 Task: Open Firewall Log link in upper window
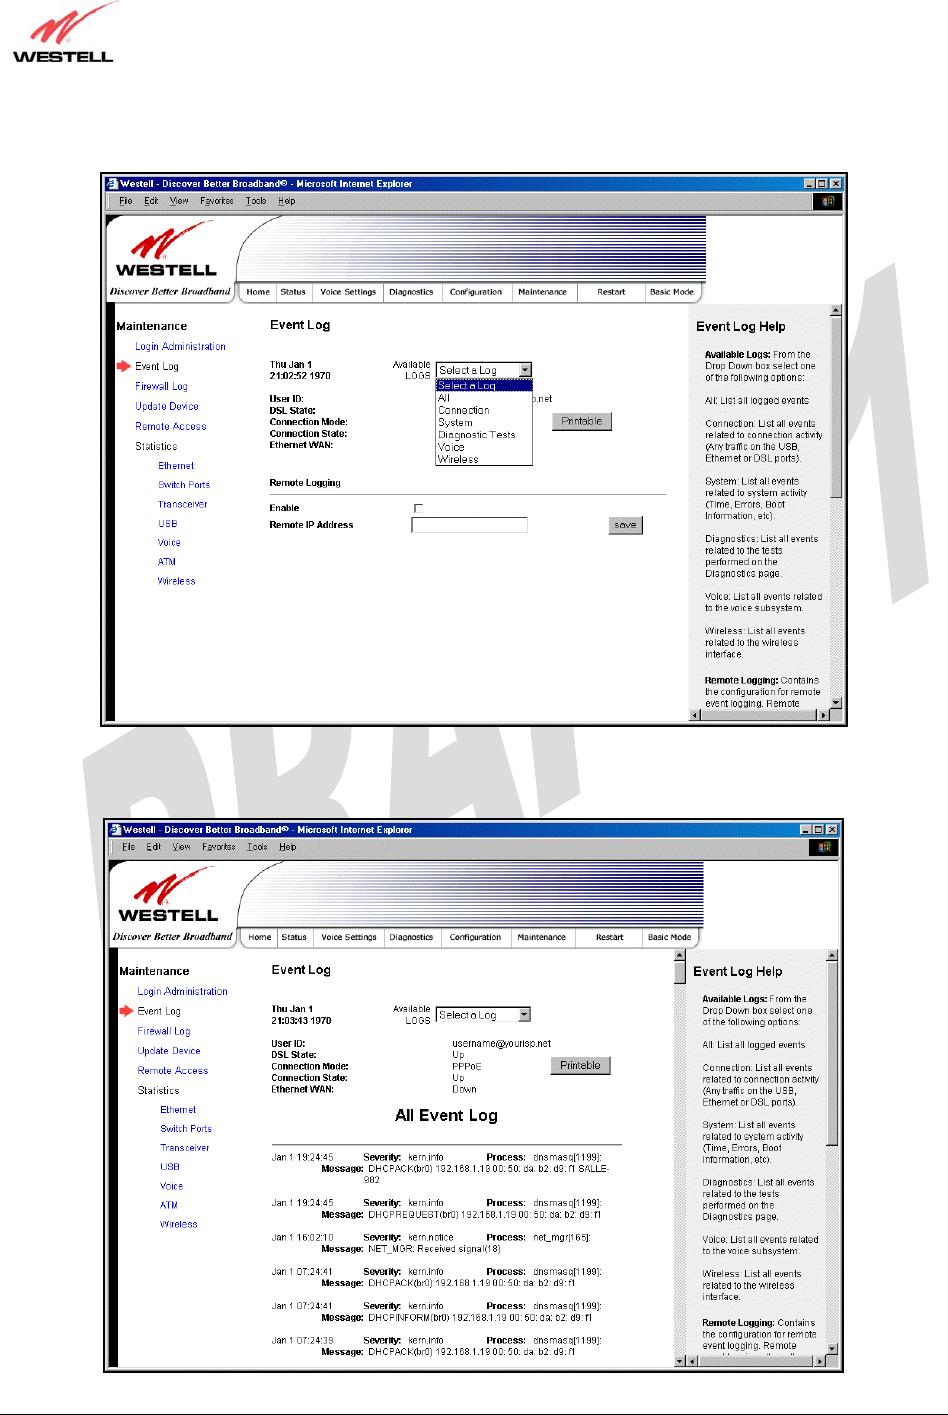click(161, 386)
